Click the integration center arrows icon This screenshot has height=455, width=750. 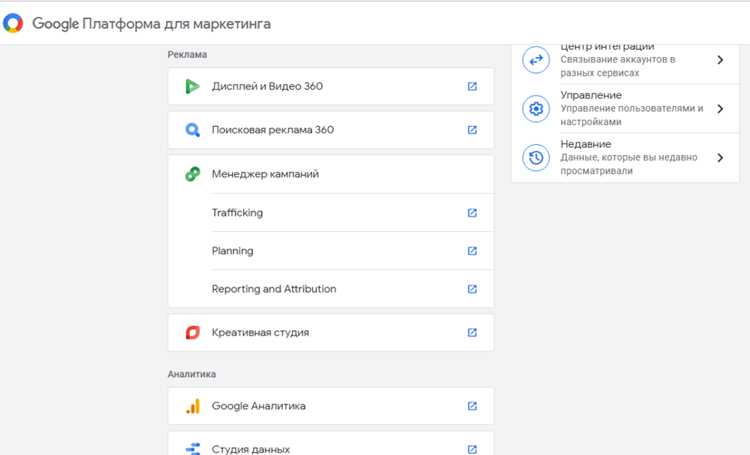(x=536, y=60)
